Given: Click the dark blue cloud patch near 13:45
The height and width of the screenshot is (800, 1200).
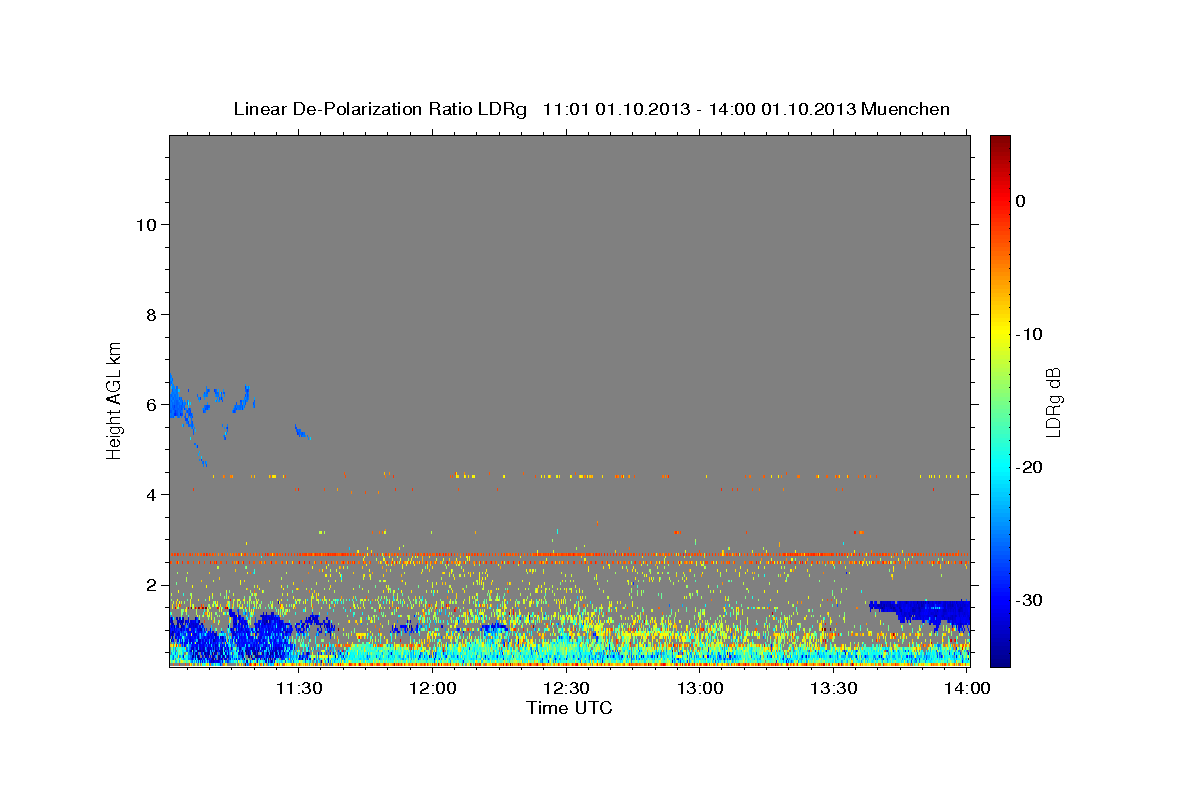Looking at the screenshot, I should 925,611.
